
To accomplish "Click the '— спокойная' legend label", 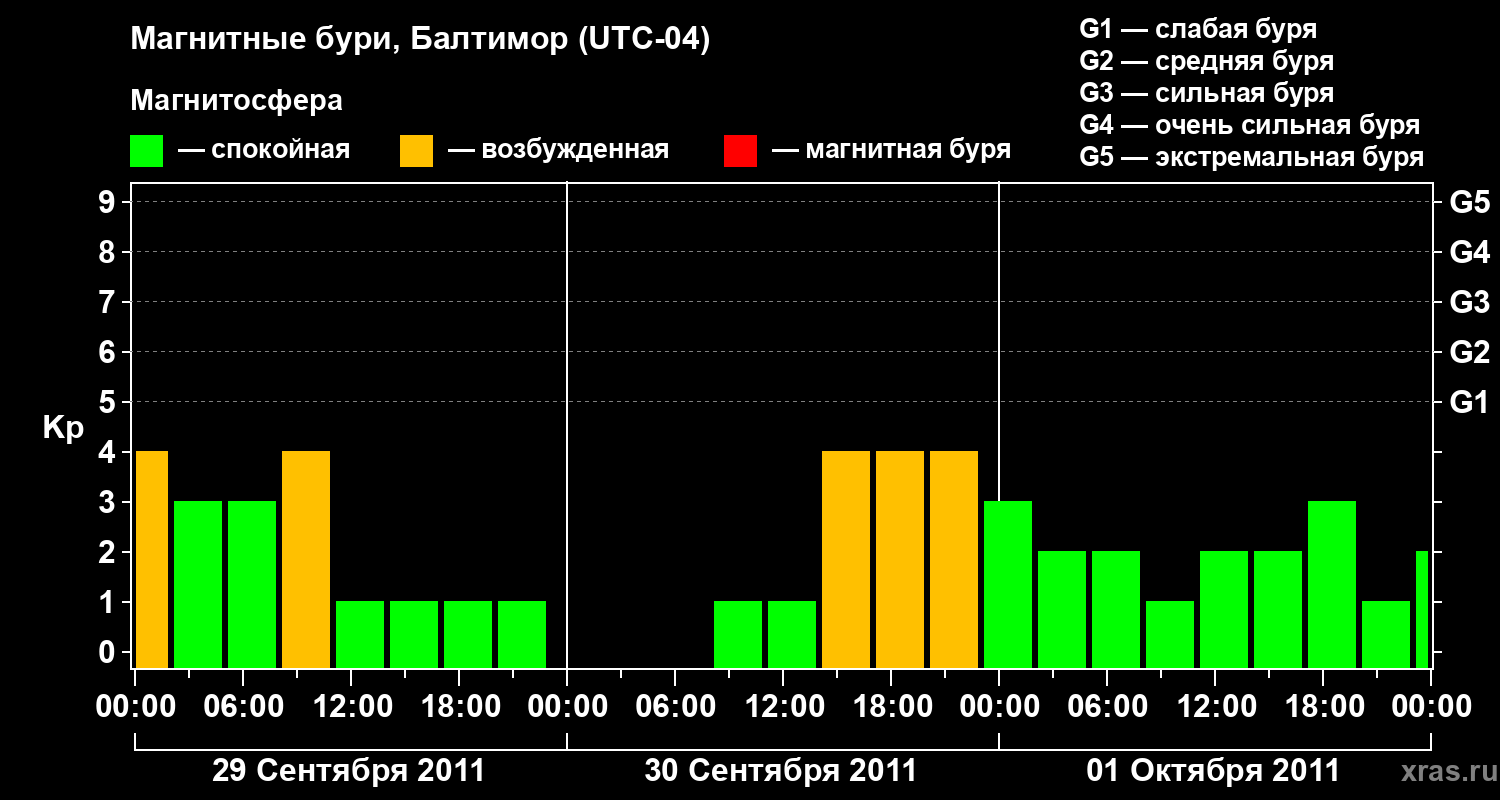I will click(264, 151).
